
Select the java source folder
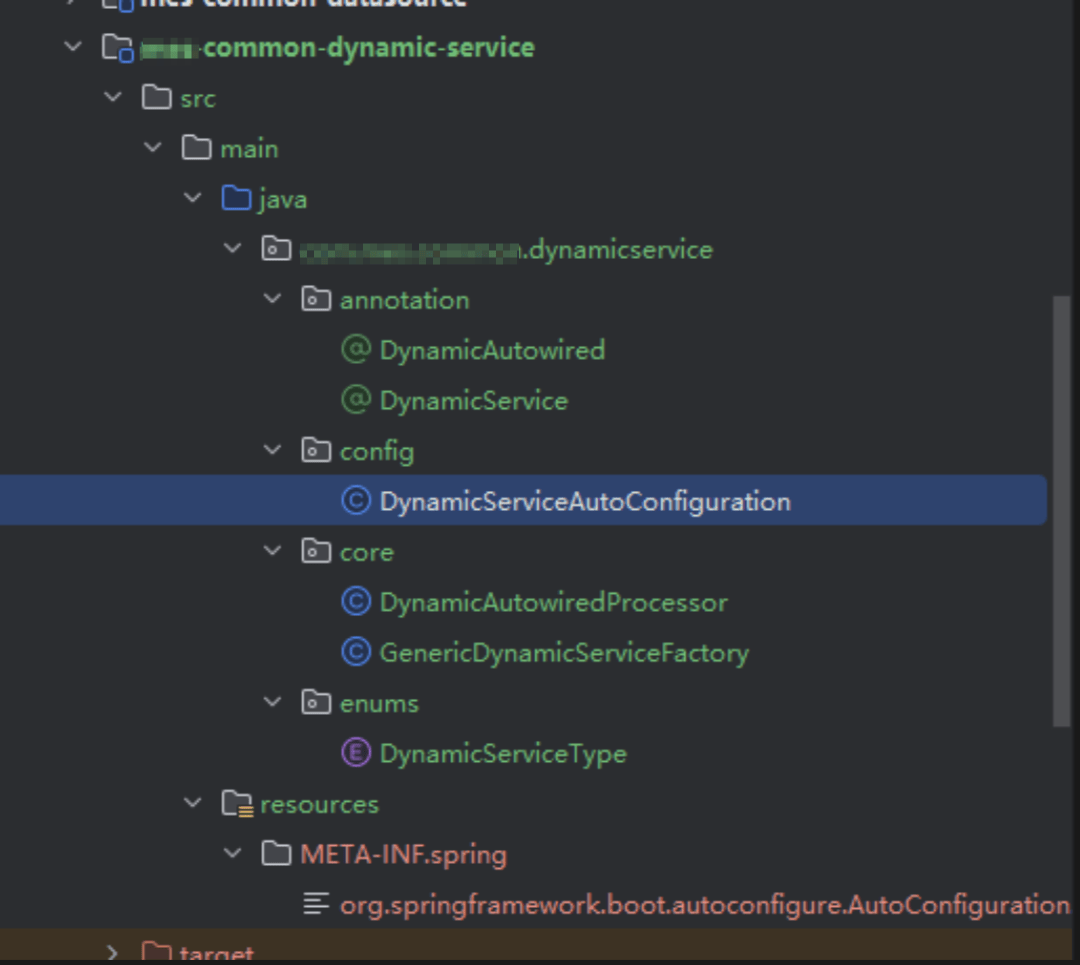coord(282,199)
